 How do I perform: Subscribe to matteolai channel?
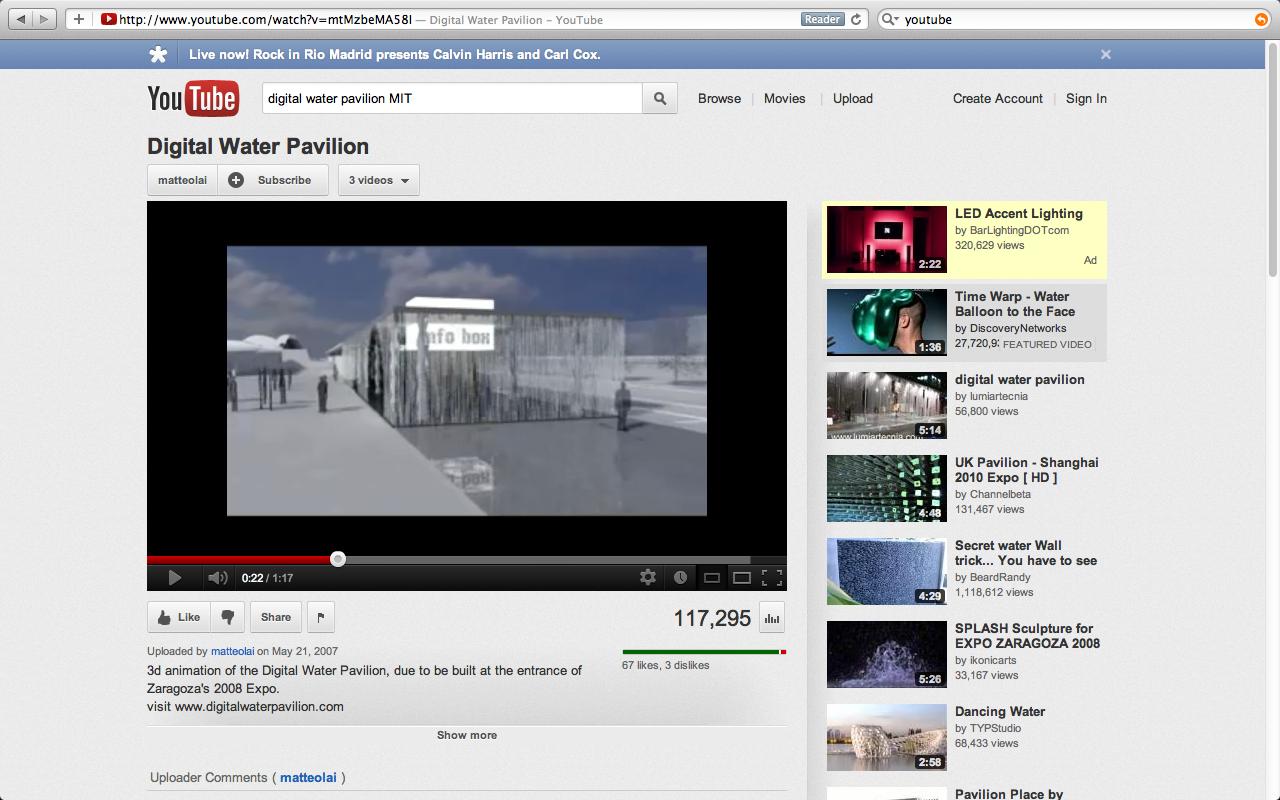pyautogui.click(x=273, y=180)
